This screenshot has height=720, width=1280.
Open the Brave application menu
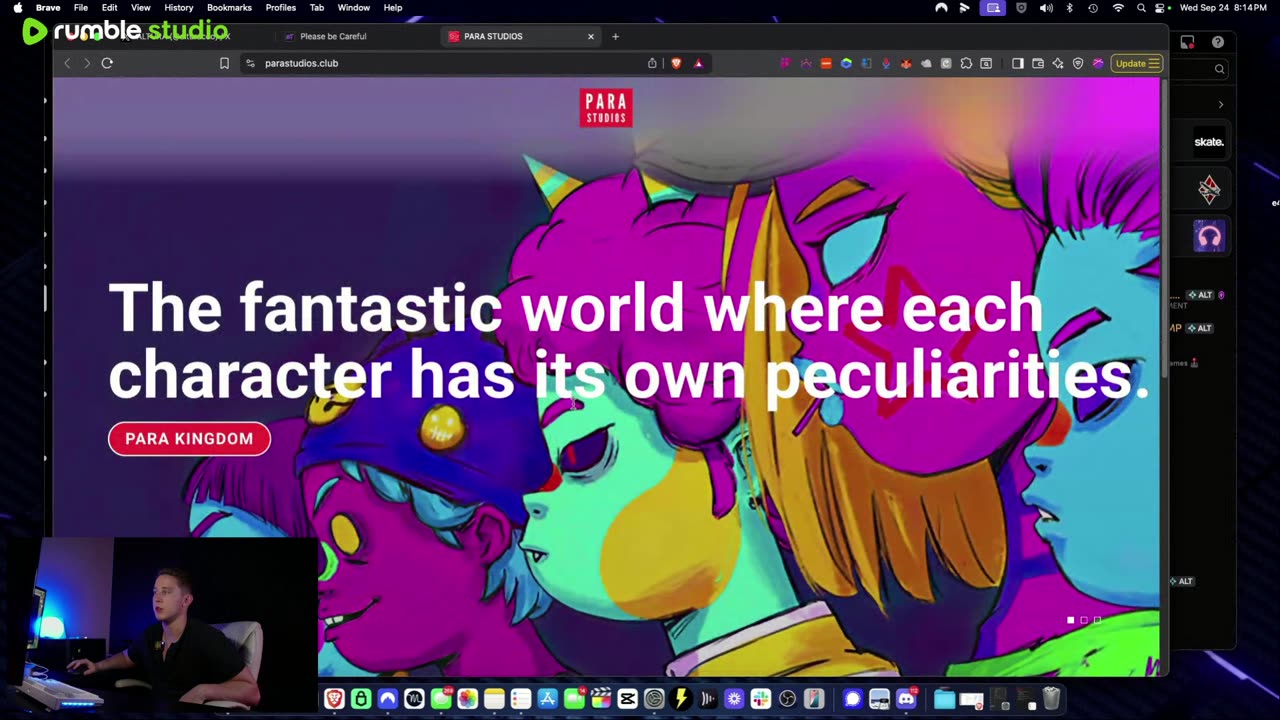pos(48,8)
